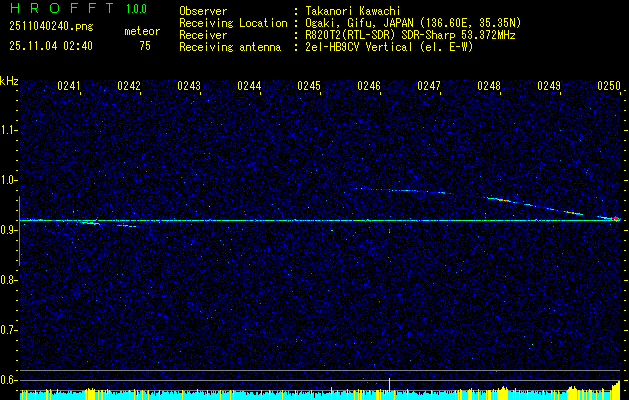Screen dimensions: 629x400
Task: Click time marker 0248
Action: click(489, 86)
